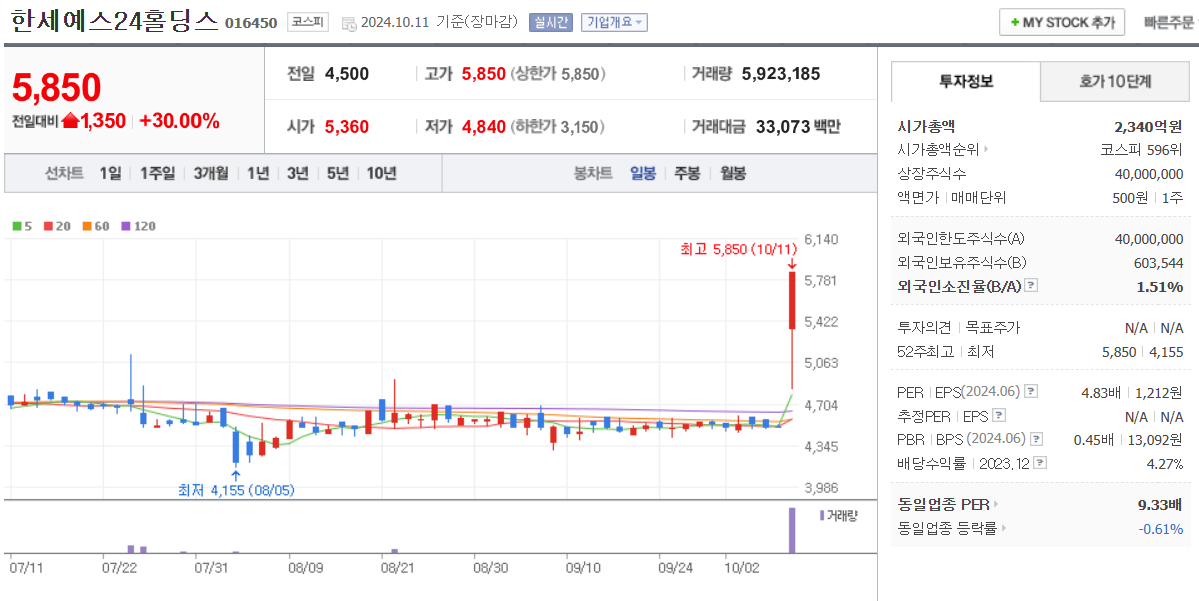1199x601 pixels.
Task: Select the 1주일 line chart period
Action: pyautogui.click(x=158, y=174)
